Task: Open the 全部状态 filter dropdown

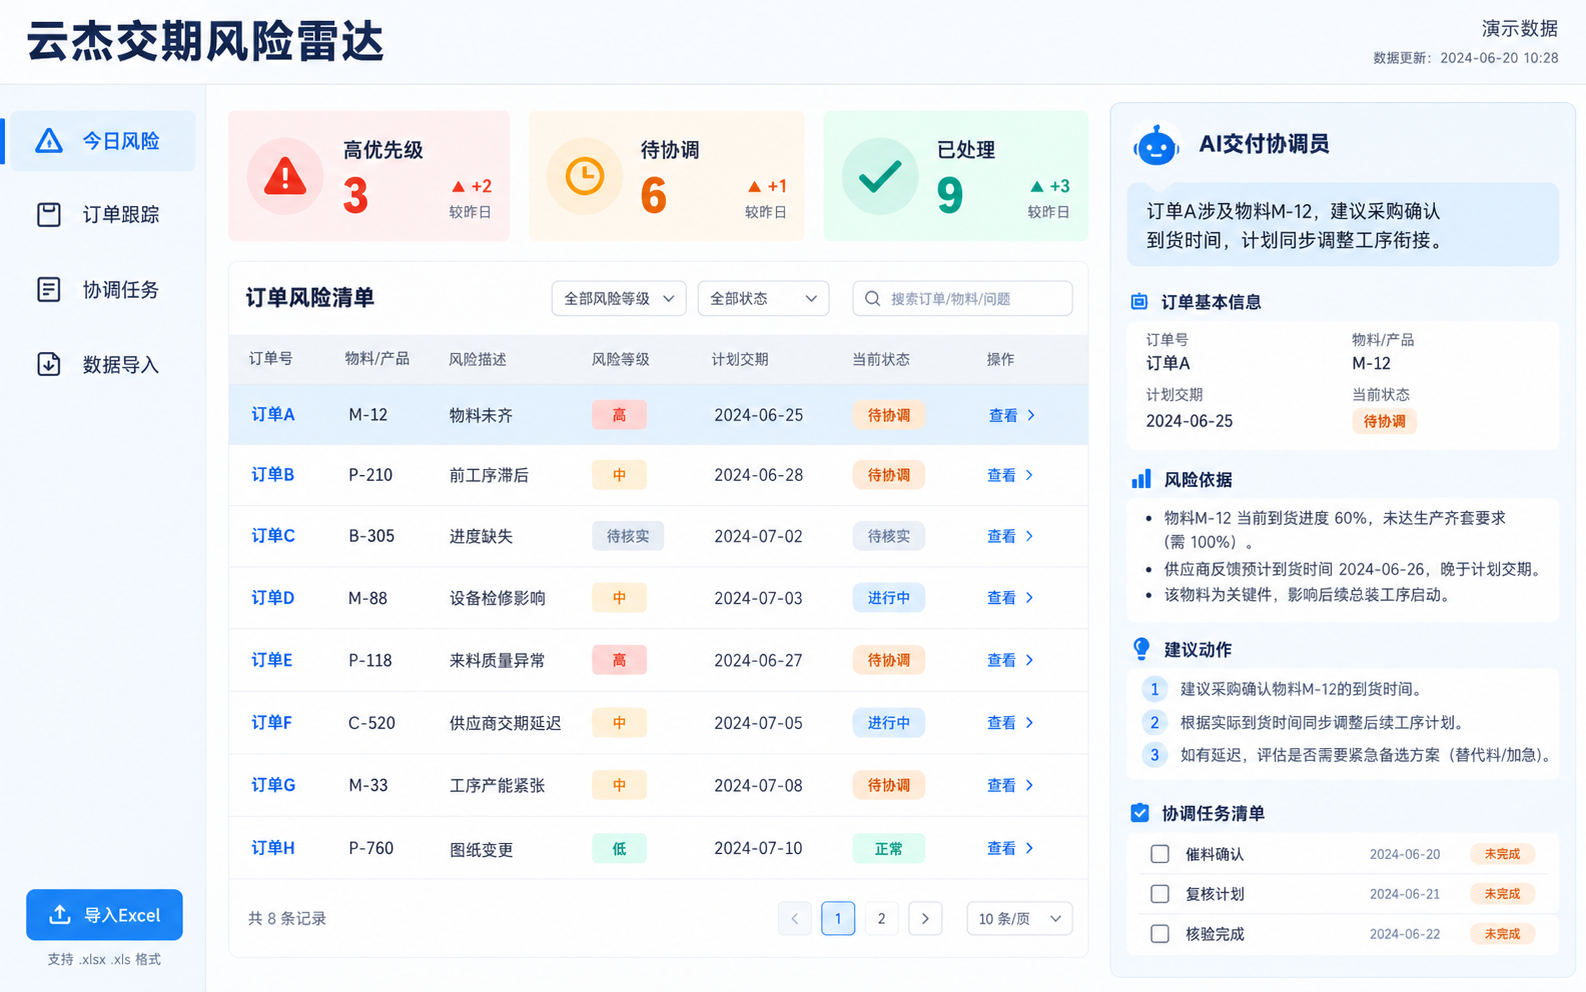Action: [763, 299]
